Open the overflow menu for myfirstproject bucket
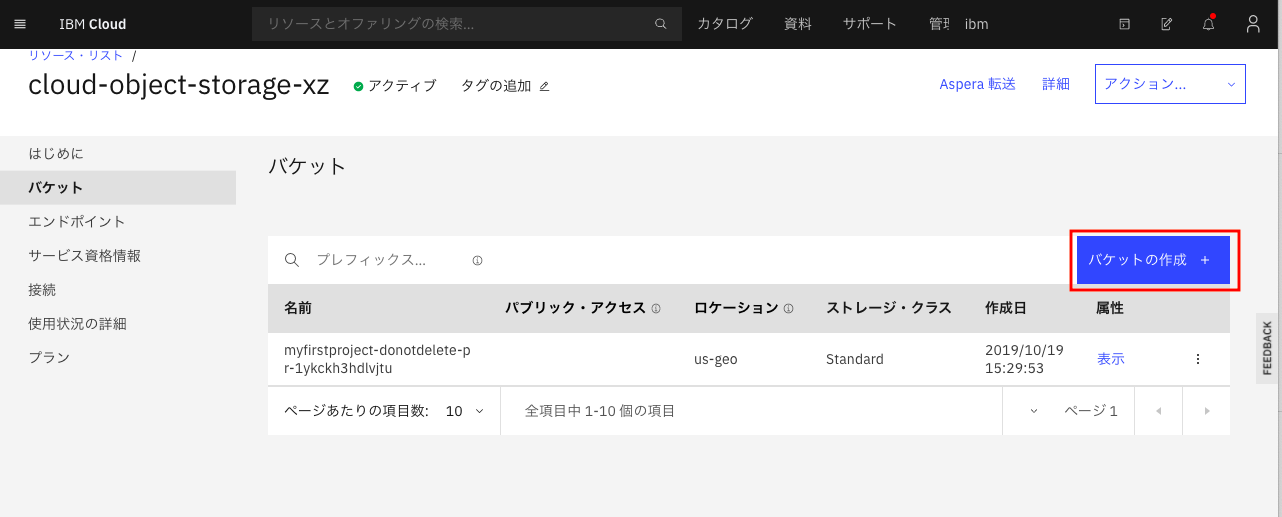Viewport: 1282px width, 517px height. coord(1198,359)
